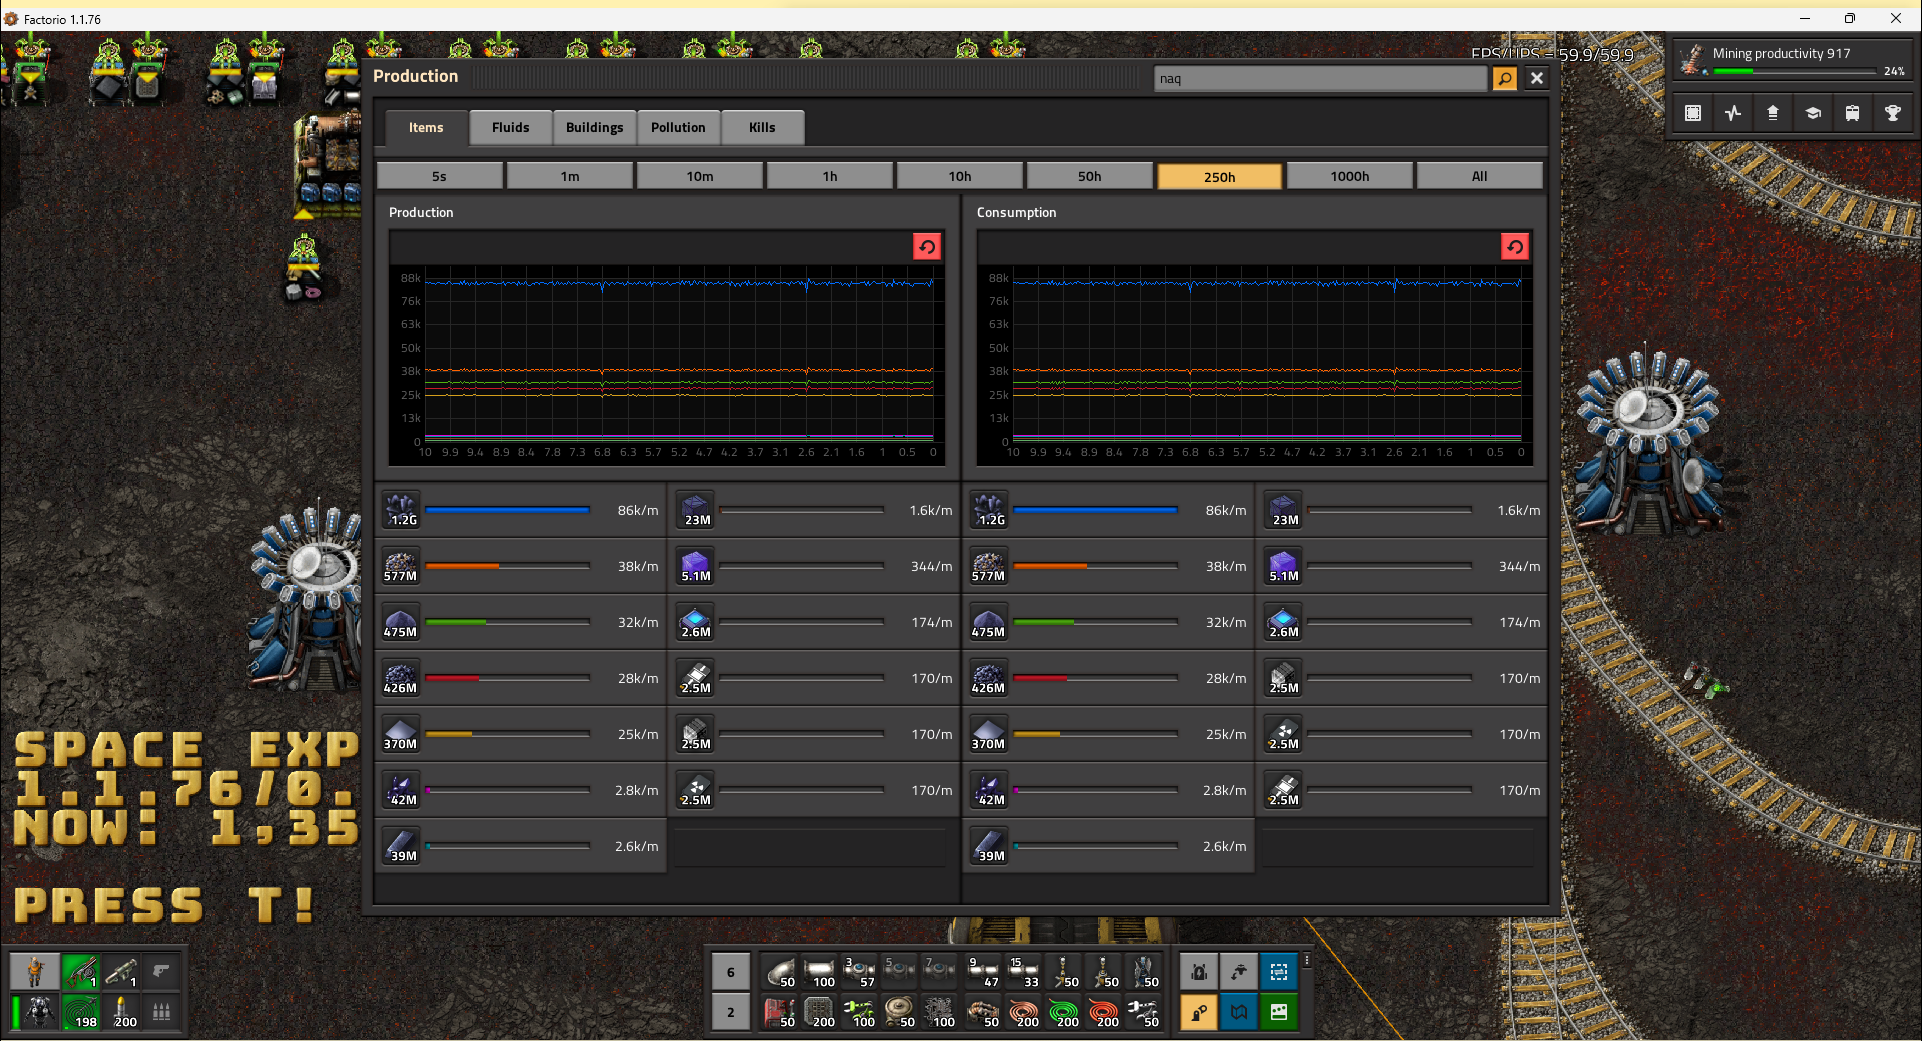The width and height of the screenshot is (1922, 1041).
Task: Open the character portrait slot
Action: point(36,972)
